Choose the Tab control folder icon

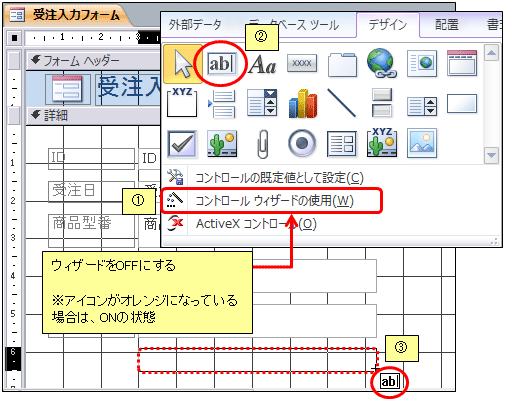[342, 64]
